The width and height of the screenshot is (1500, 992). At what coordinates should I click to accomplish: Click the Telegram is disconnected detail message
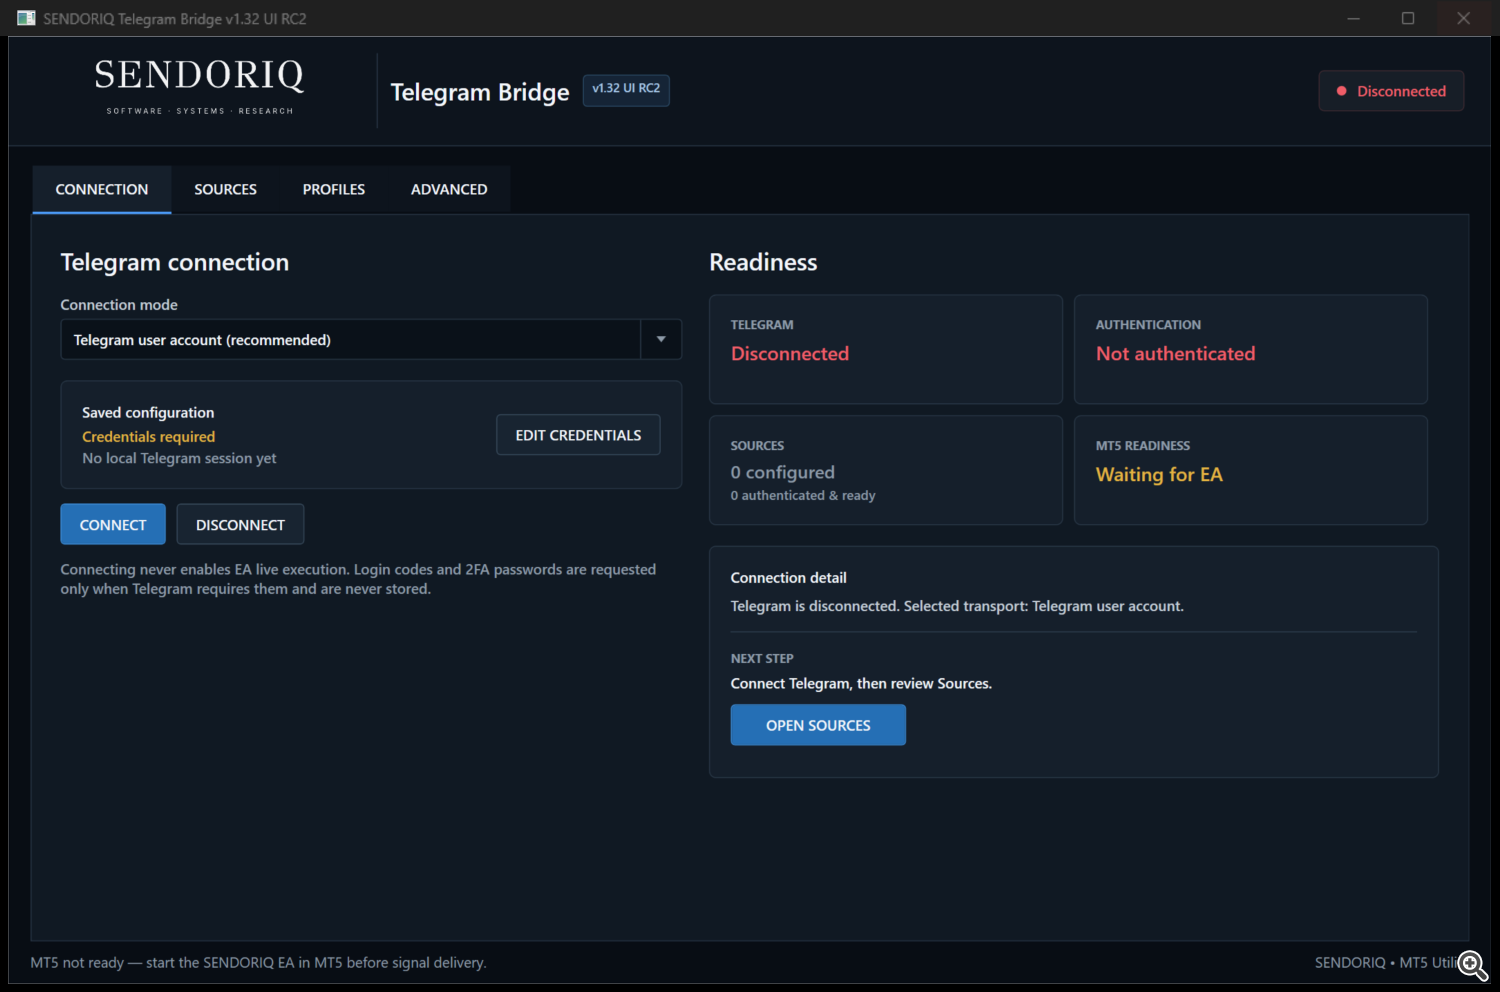[957, 606]
